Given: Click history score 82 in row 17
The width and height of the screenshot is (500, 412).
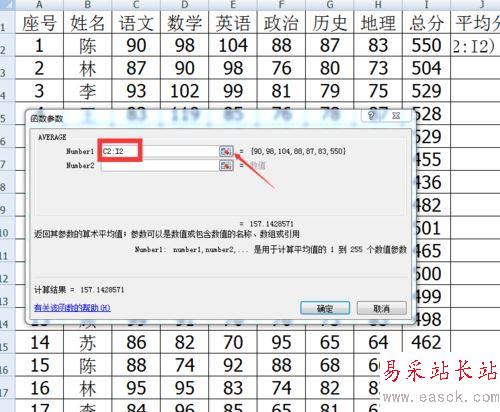Looking at the screenshot, I should 330,388.
